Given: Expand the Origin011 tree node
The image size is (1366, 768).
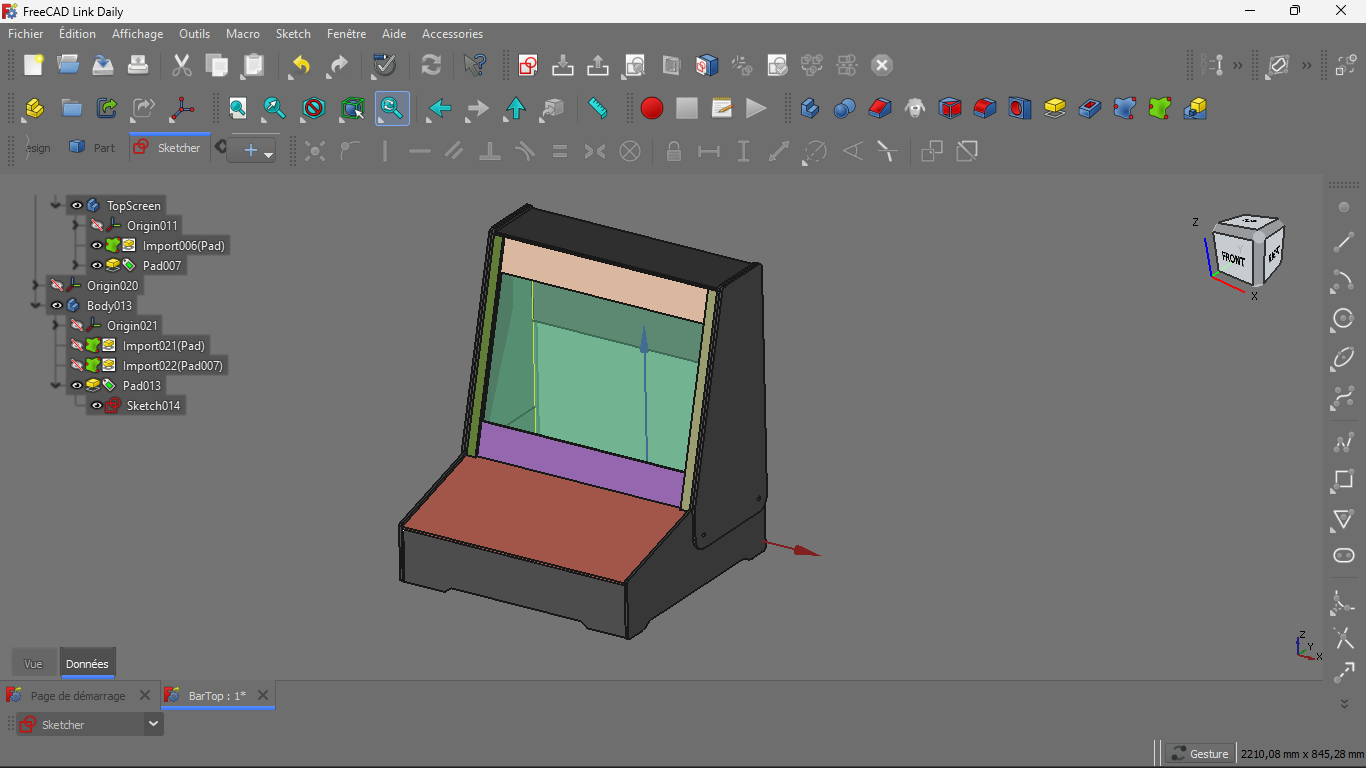Looking at the screenshot, I should point(76,225).
